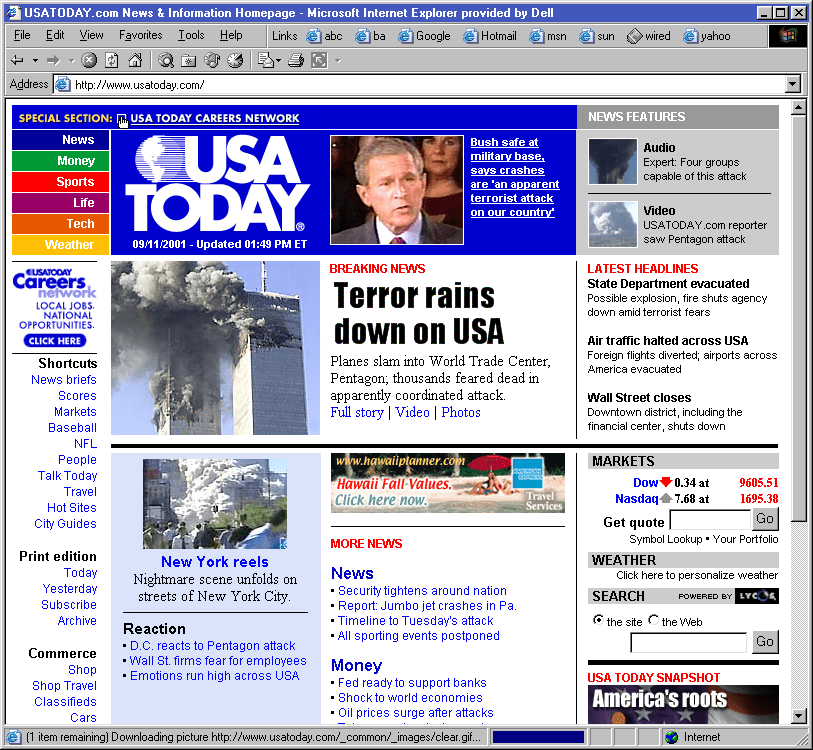The height and width of the screenshot is (750, 813).
Task: Open 'Security tightens around nation' link
Action: 422,591
